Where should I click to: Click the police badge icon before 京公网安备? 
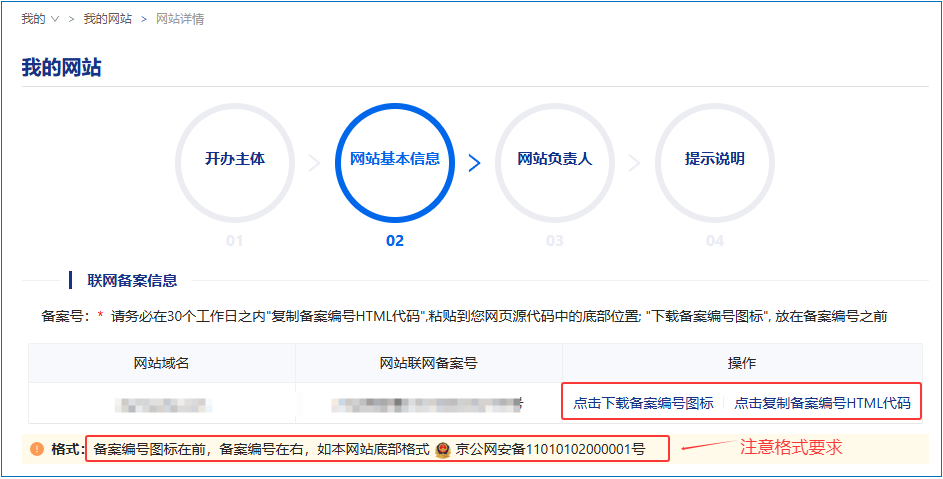point(442,449)
